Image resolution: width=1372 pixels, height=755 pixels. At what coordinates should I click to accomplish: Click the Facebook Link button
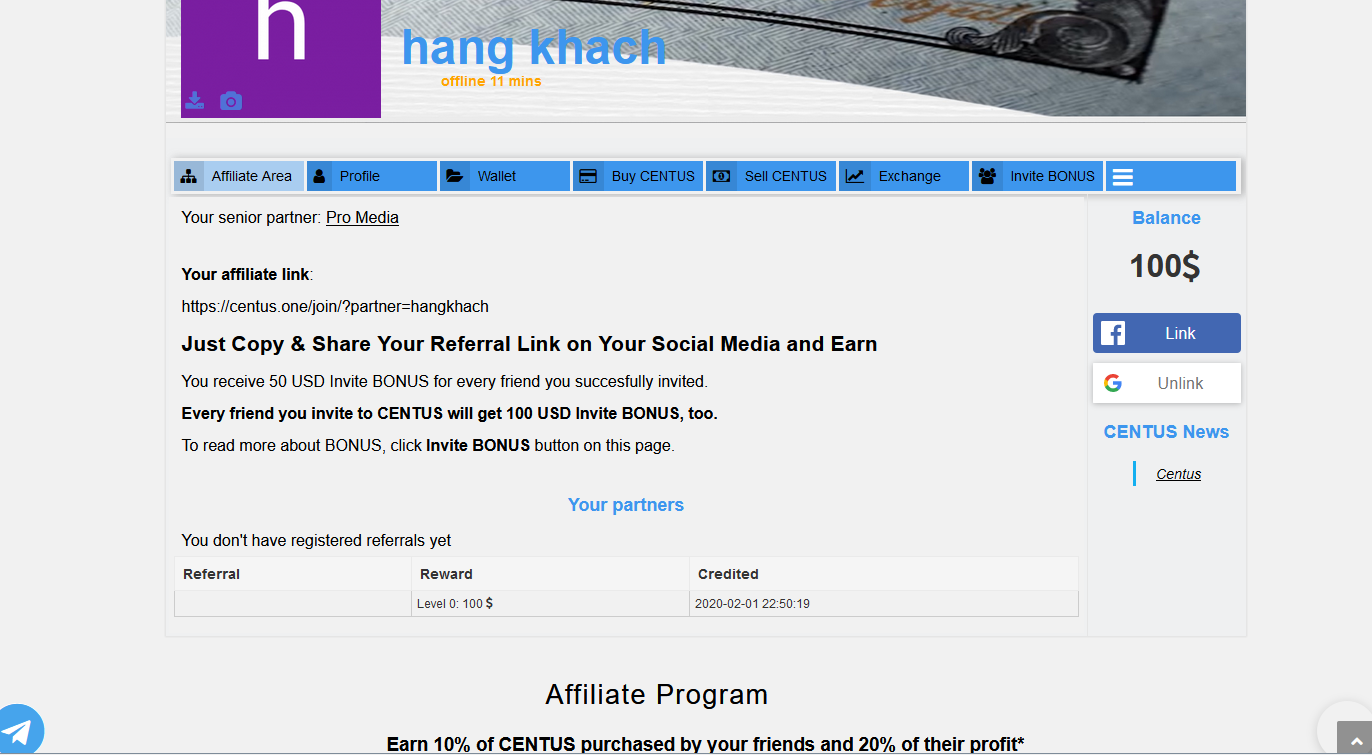(1167, 333)
